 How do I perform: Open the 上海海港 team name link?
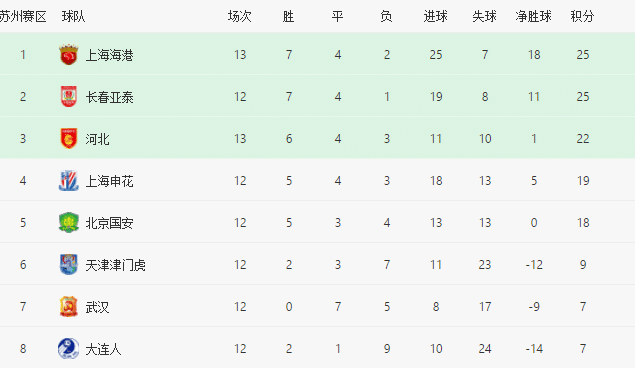(109, 55)
